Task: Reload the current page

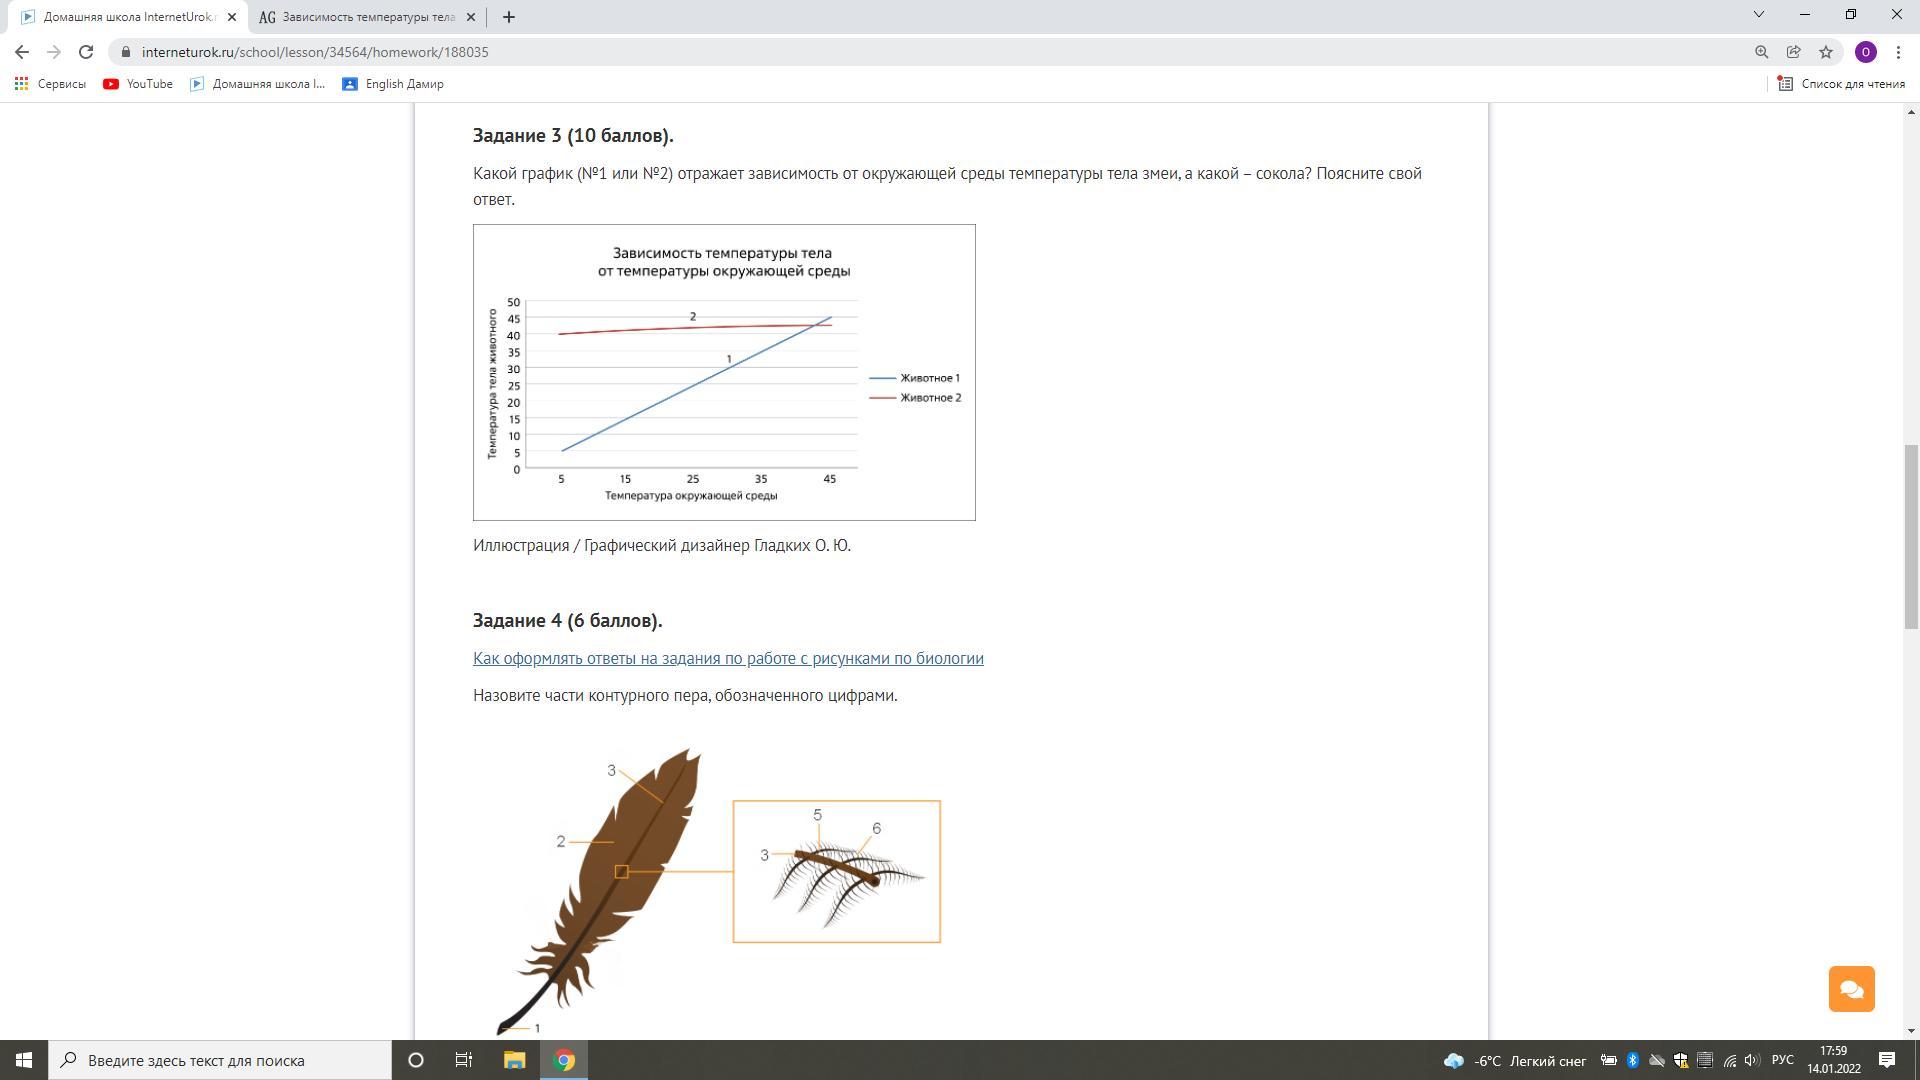Action: 86,52
